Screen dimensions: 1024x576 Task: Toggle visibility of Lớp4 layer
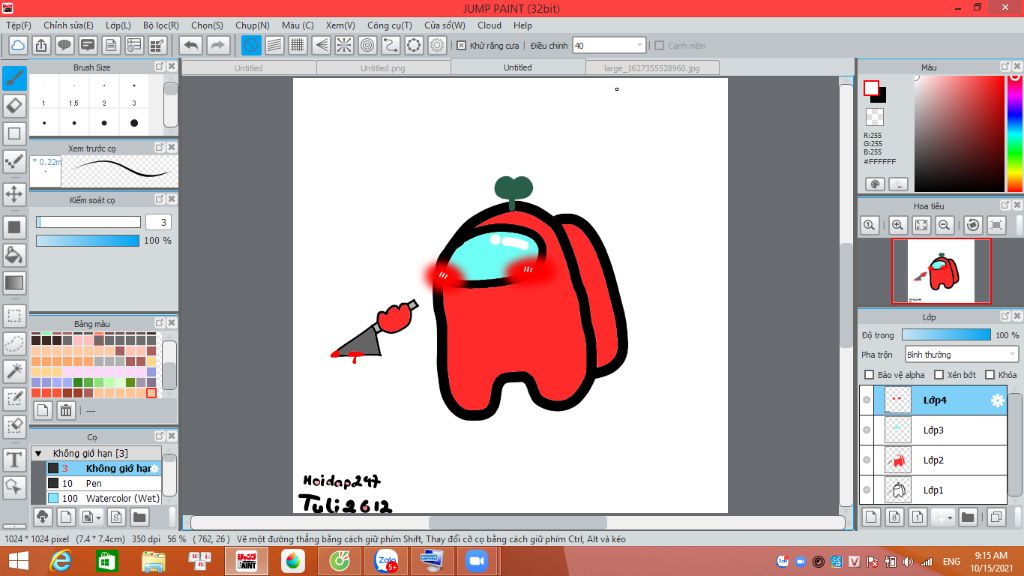click(x=867, y=400)
